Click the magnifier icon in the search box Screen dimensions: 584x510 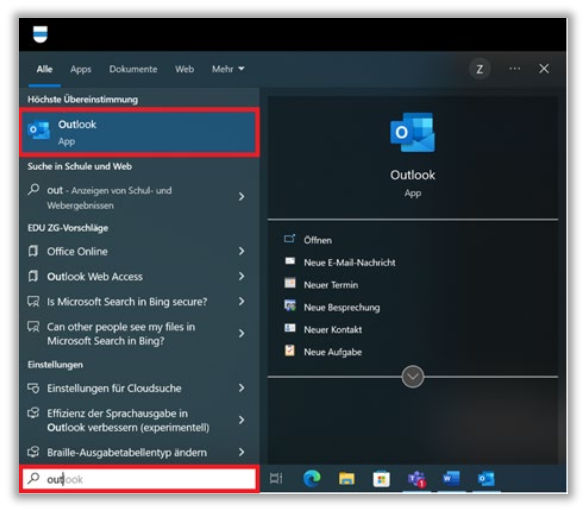click(34, 478)
